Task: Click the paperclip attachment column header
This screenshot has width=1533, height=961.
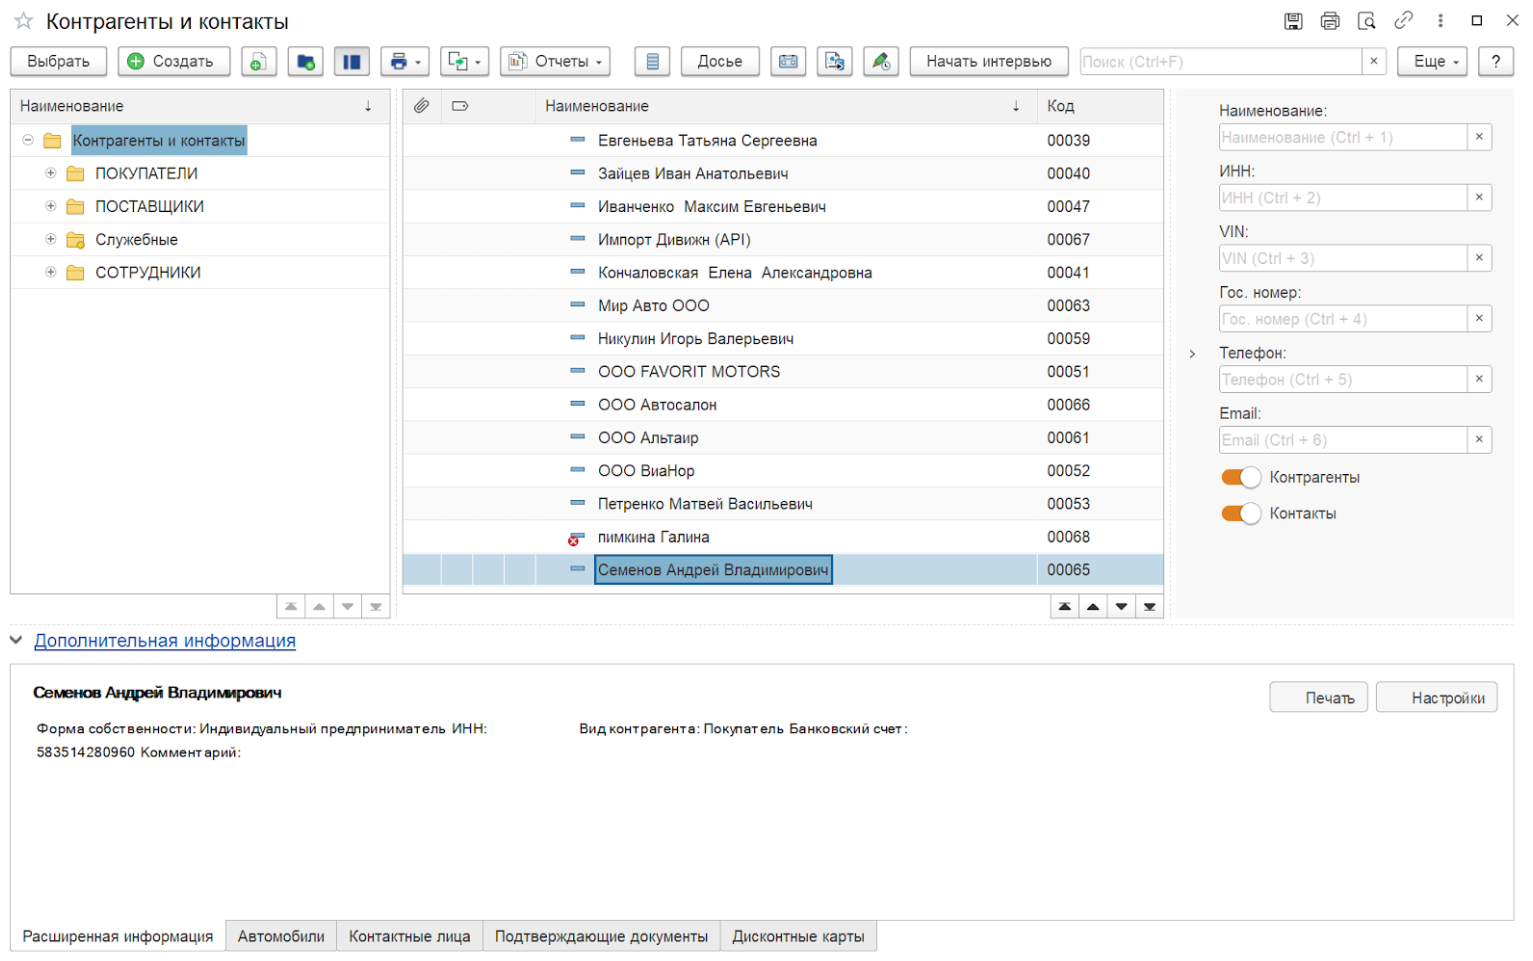Action: pyautogui.click(x=422, y=106)
